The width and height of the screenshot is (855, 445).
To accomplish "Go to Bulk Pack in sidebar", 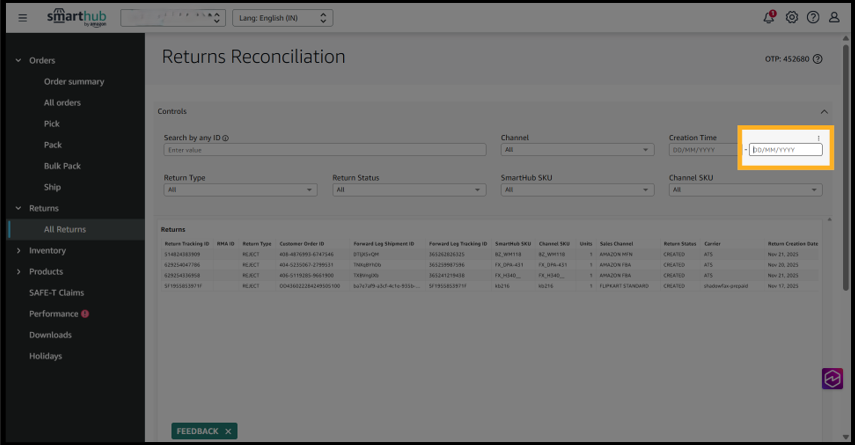I will point(62,166).
